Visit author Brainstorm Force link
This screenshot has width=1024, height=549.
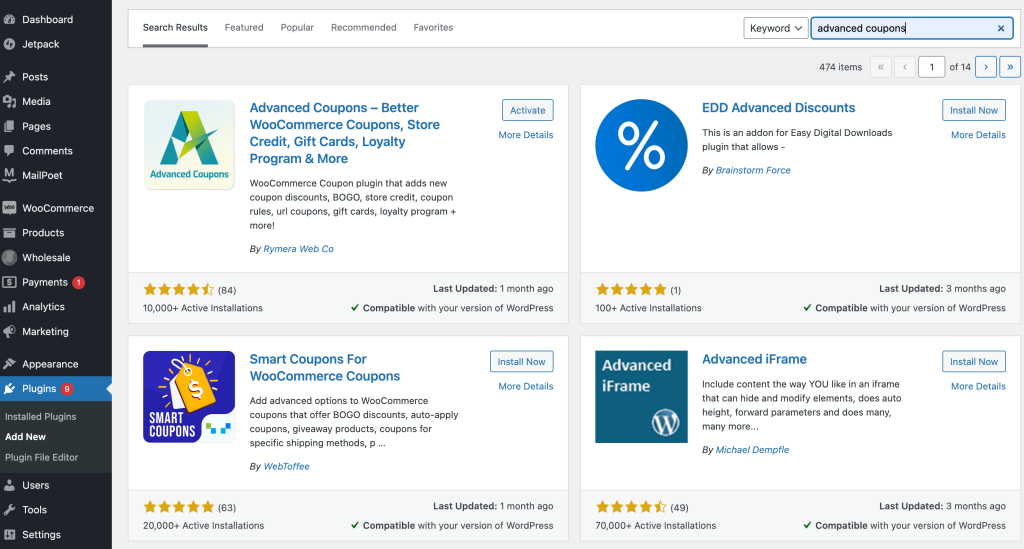point(753,170)
